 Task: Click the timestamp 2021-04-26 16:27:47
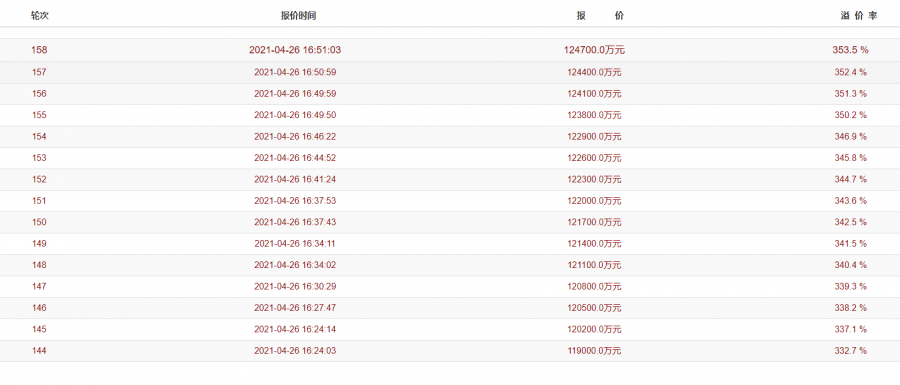pos(295,308)
